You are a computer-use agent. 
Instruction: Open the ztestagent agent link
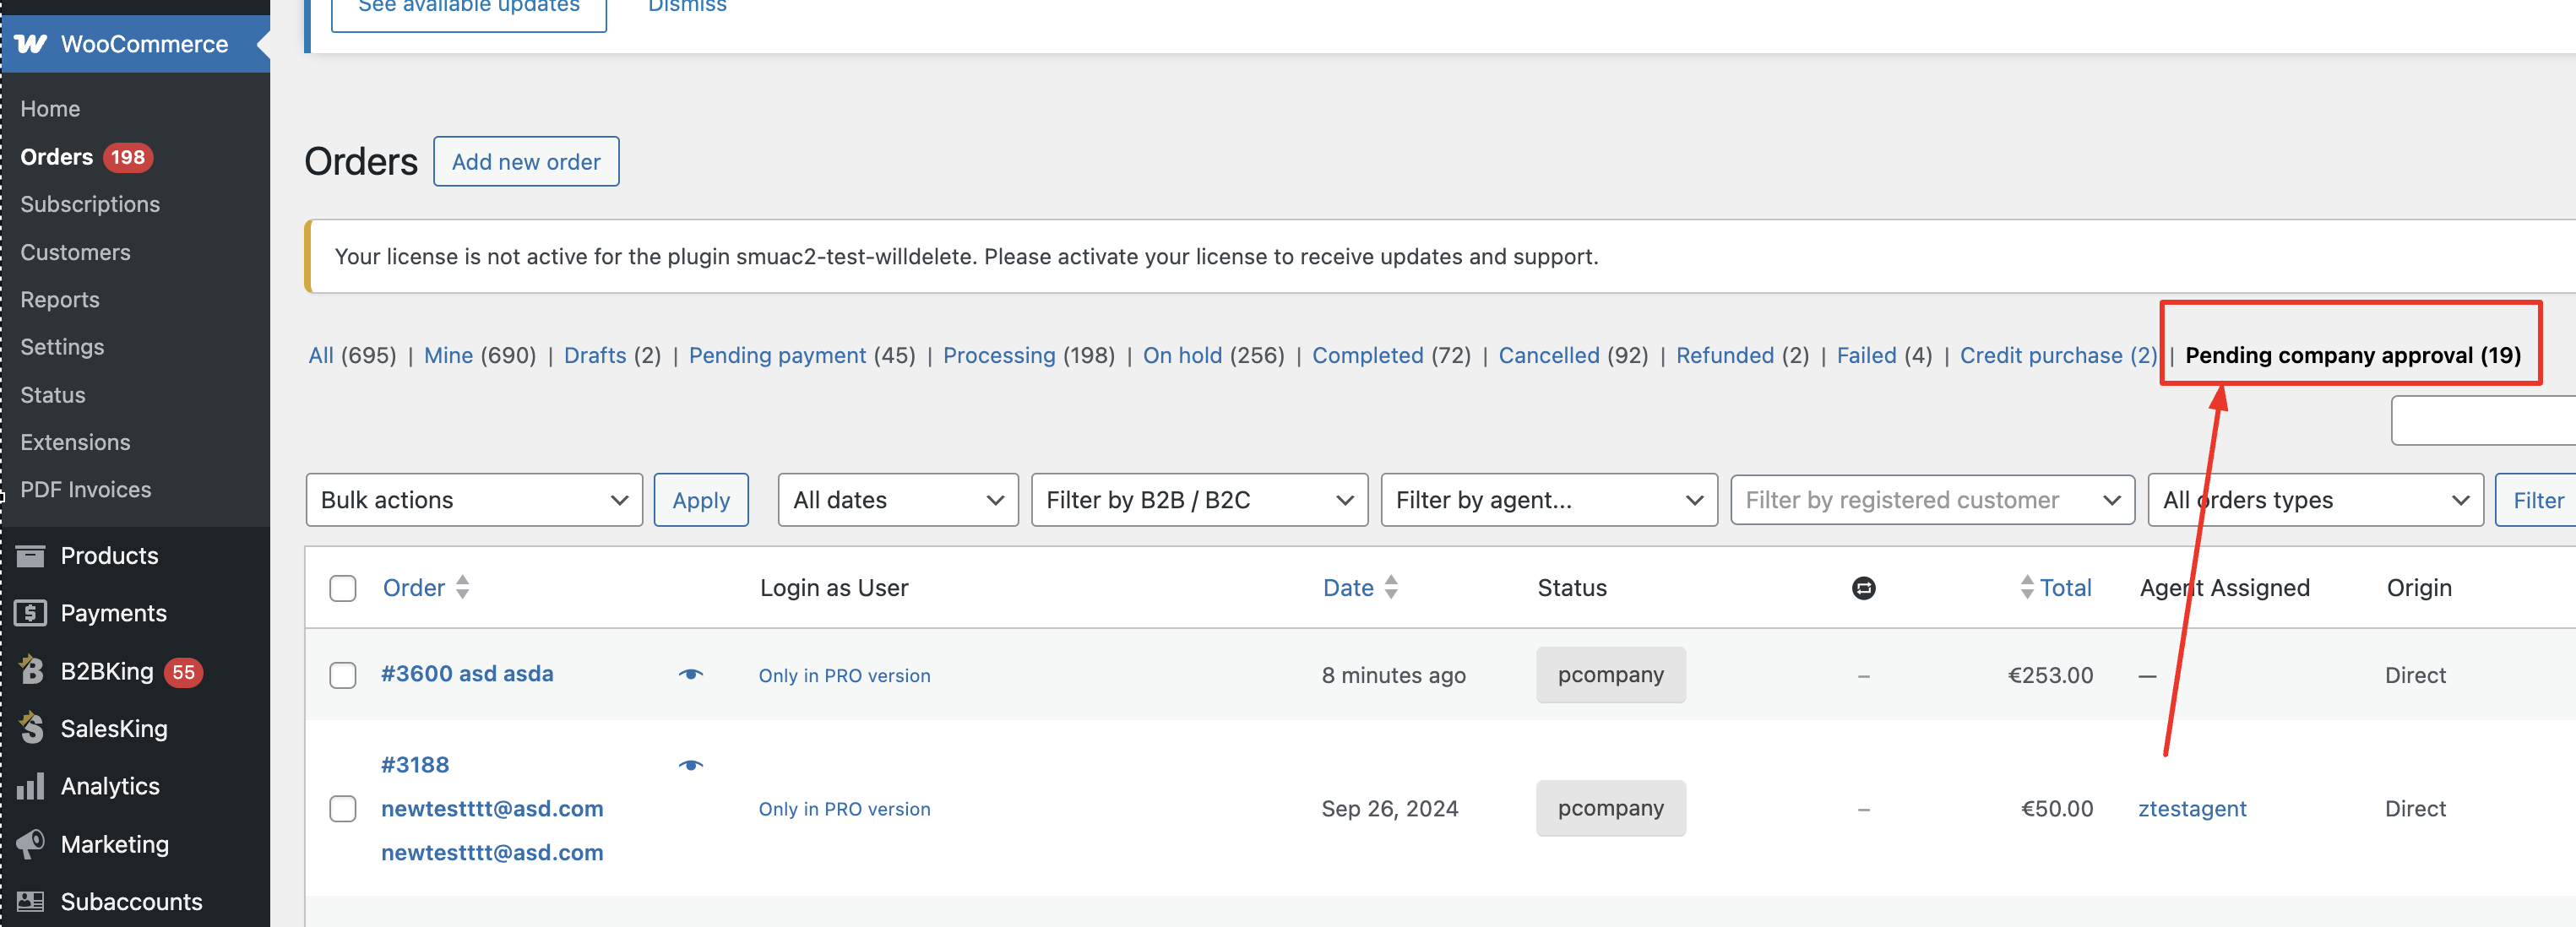(2192, 809)
